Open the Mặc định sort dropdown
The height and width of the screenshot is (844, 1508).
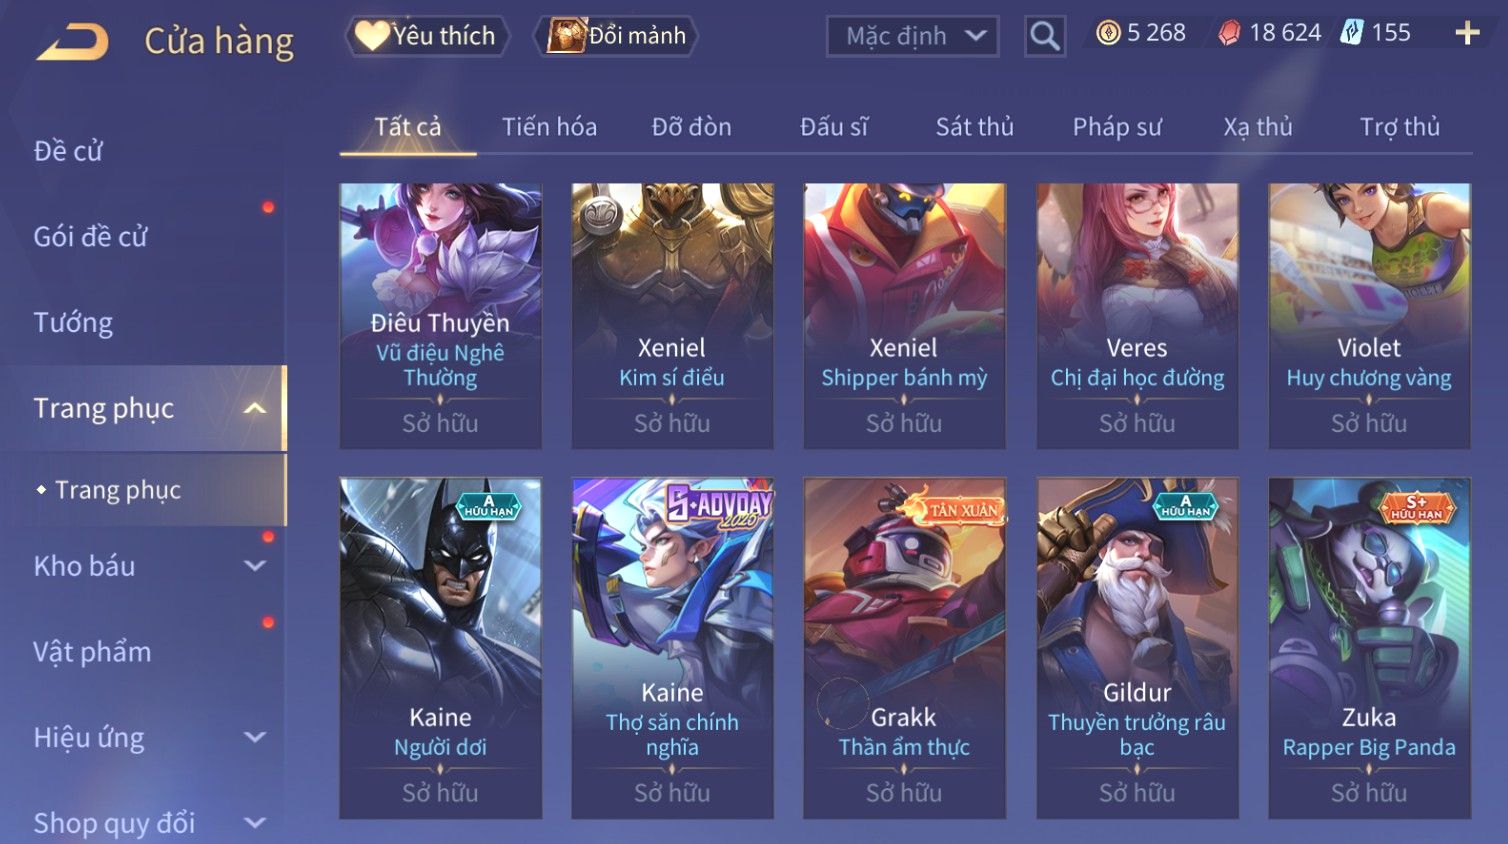(912, 37)
